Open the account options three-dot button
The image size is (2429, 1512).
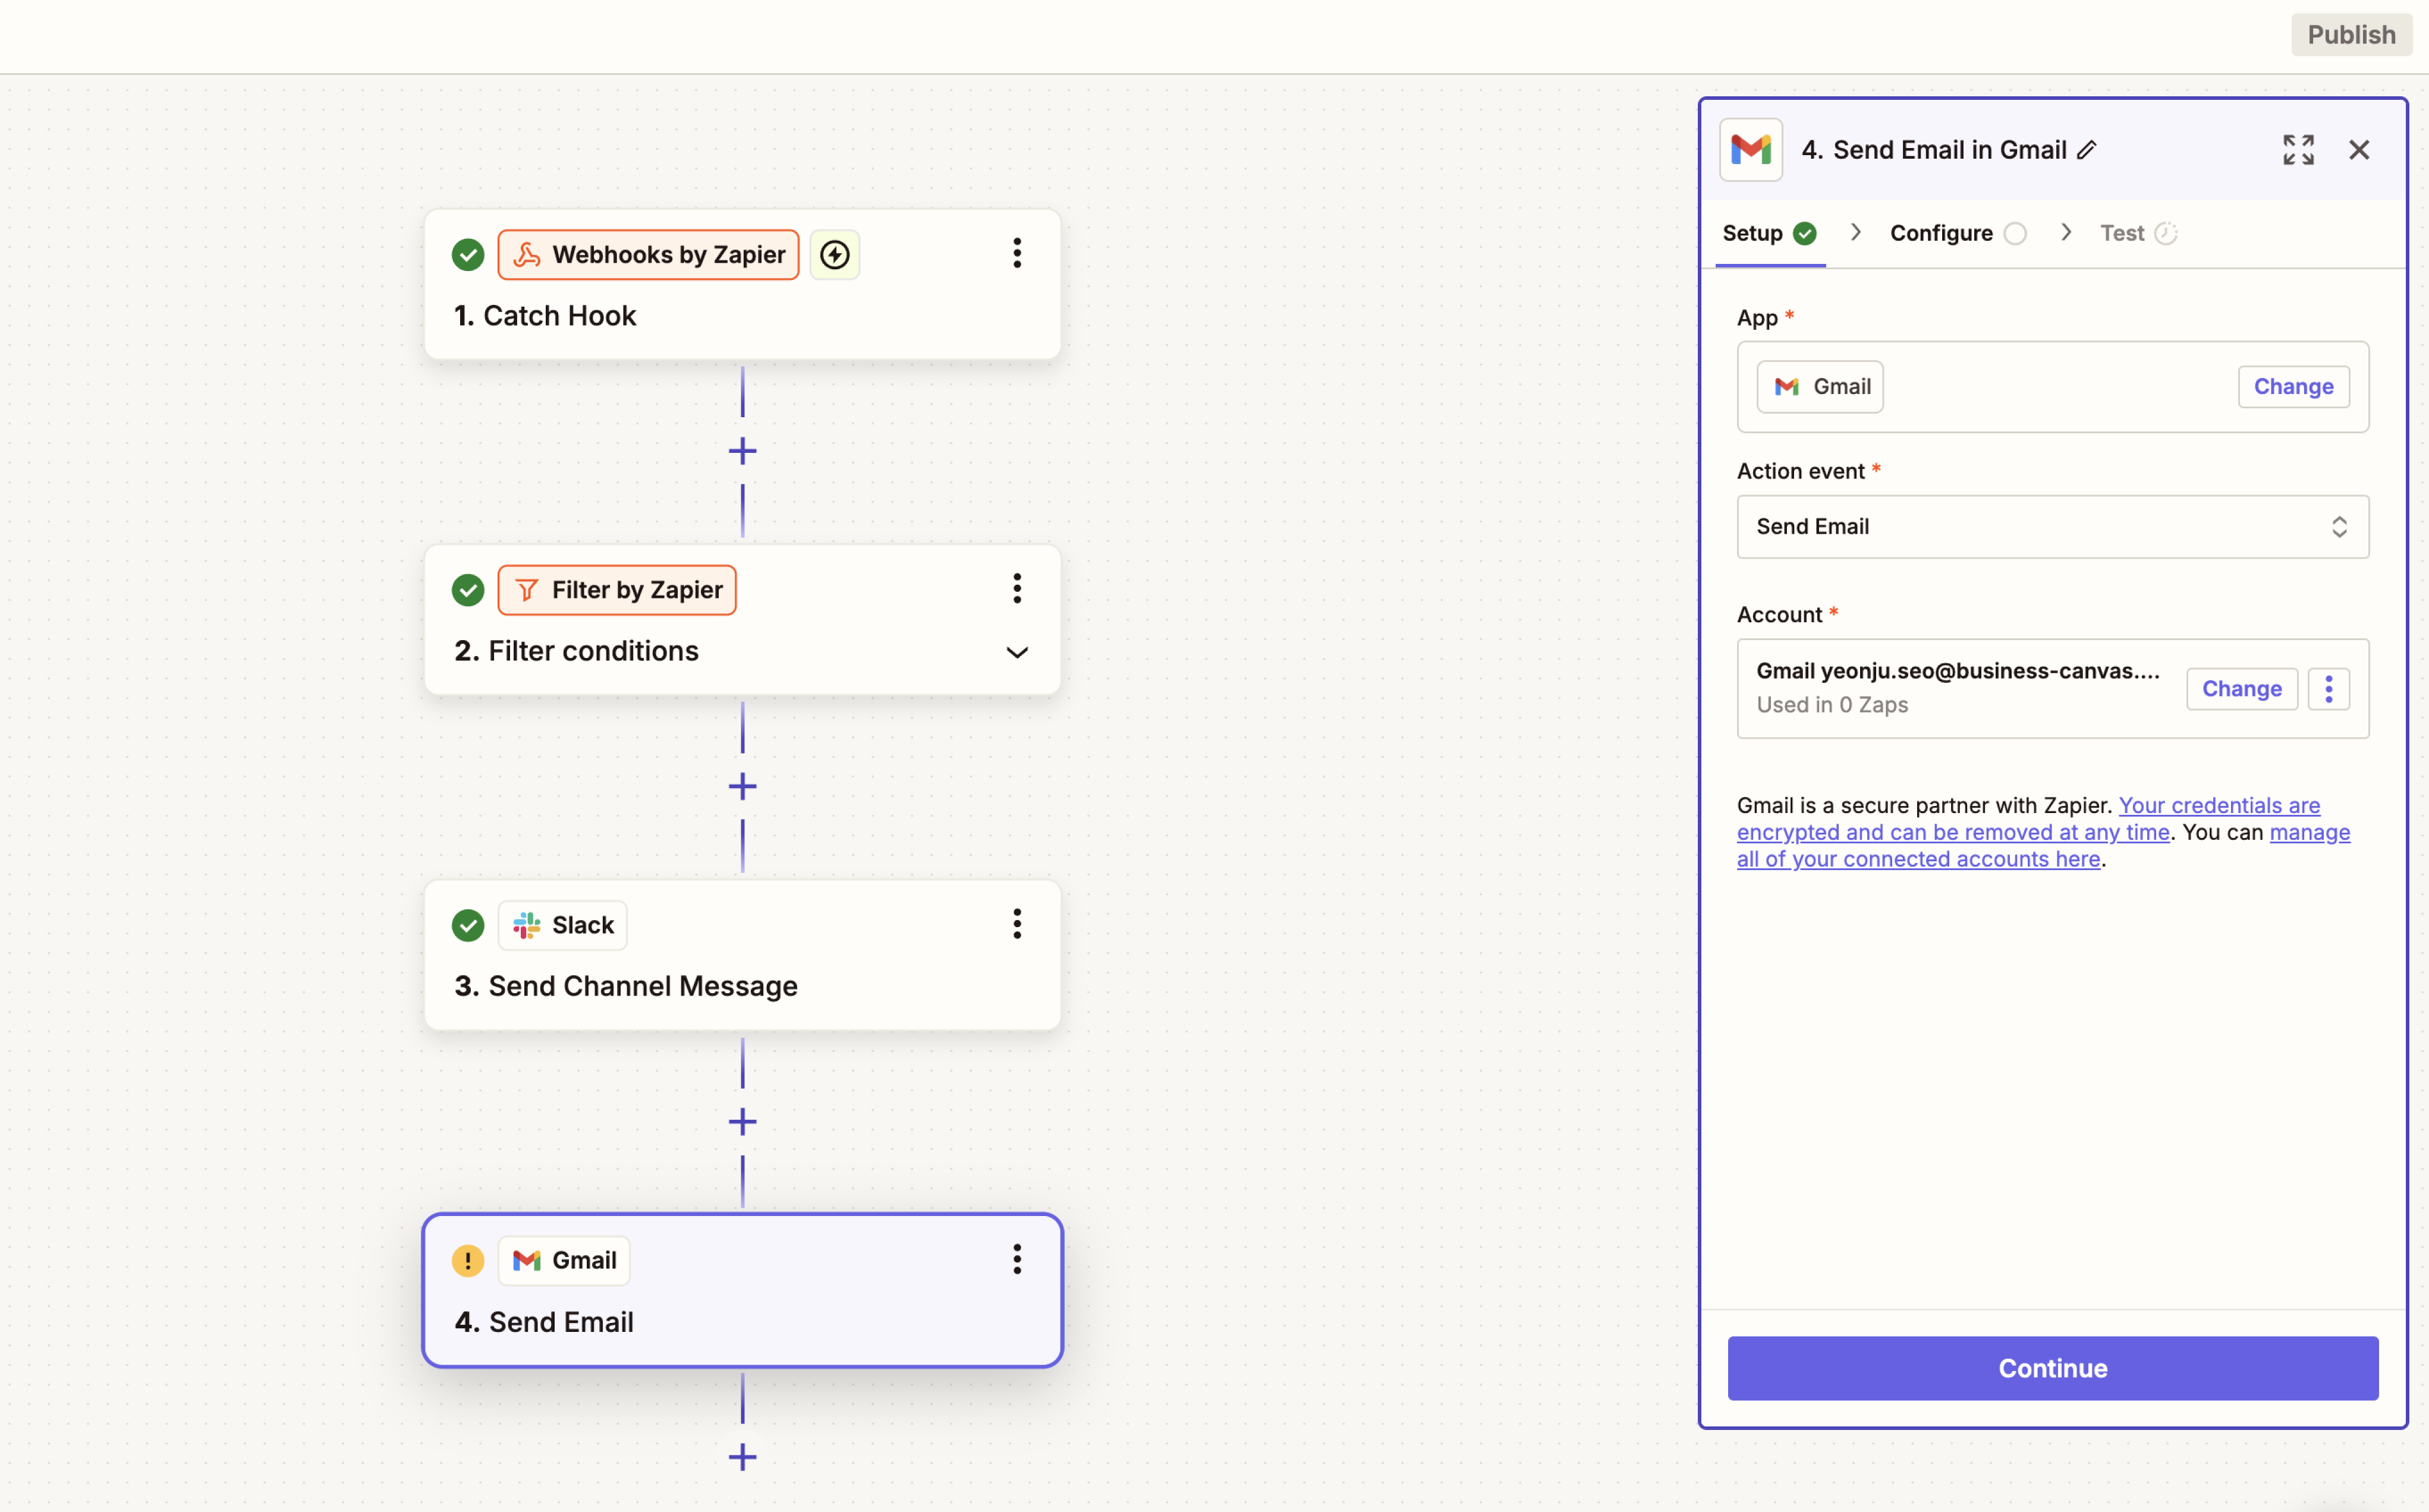pos(2328,689)
